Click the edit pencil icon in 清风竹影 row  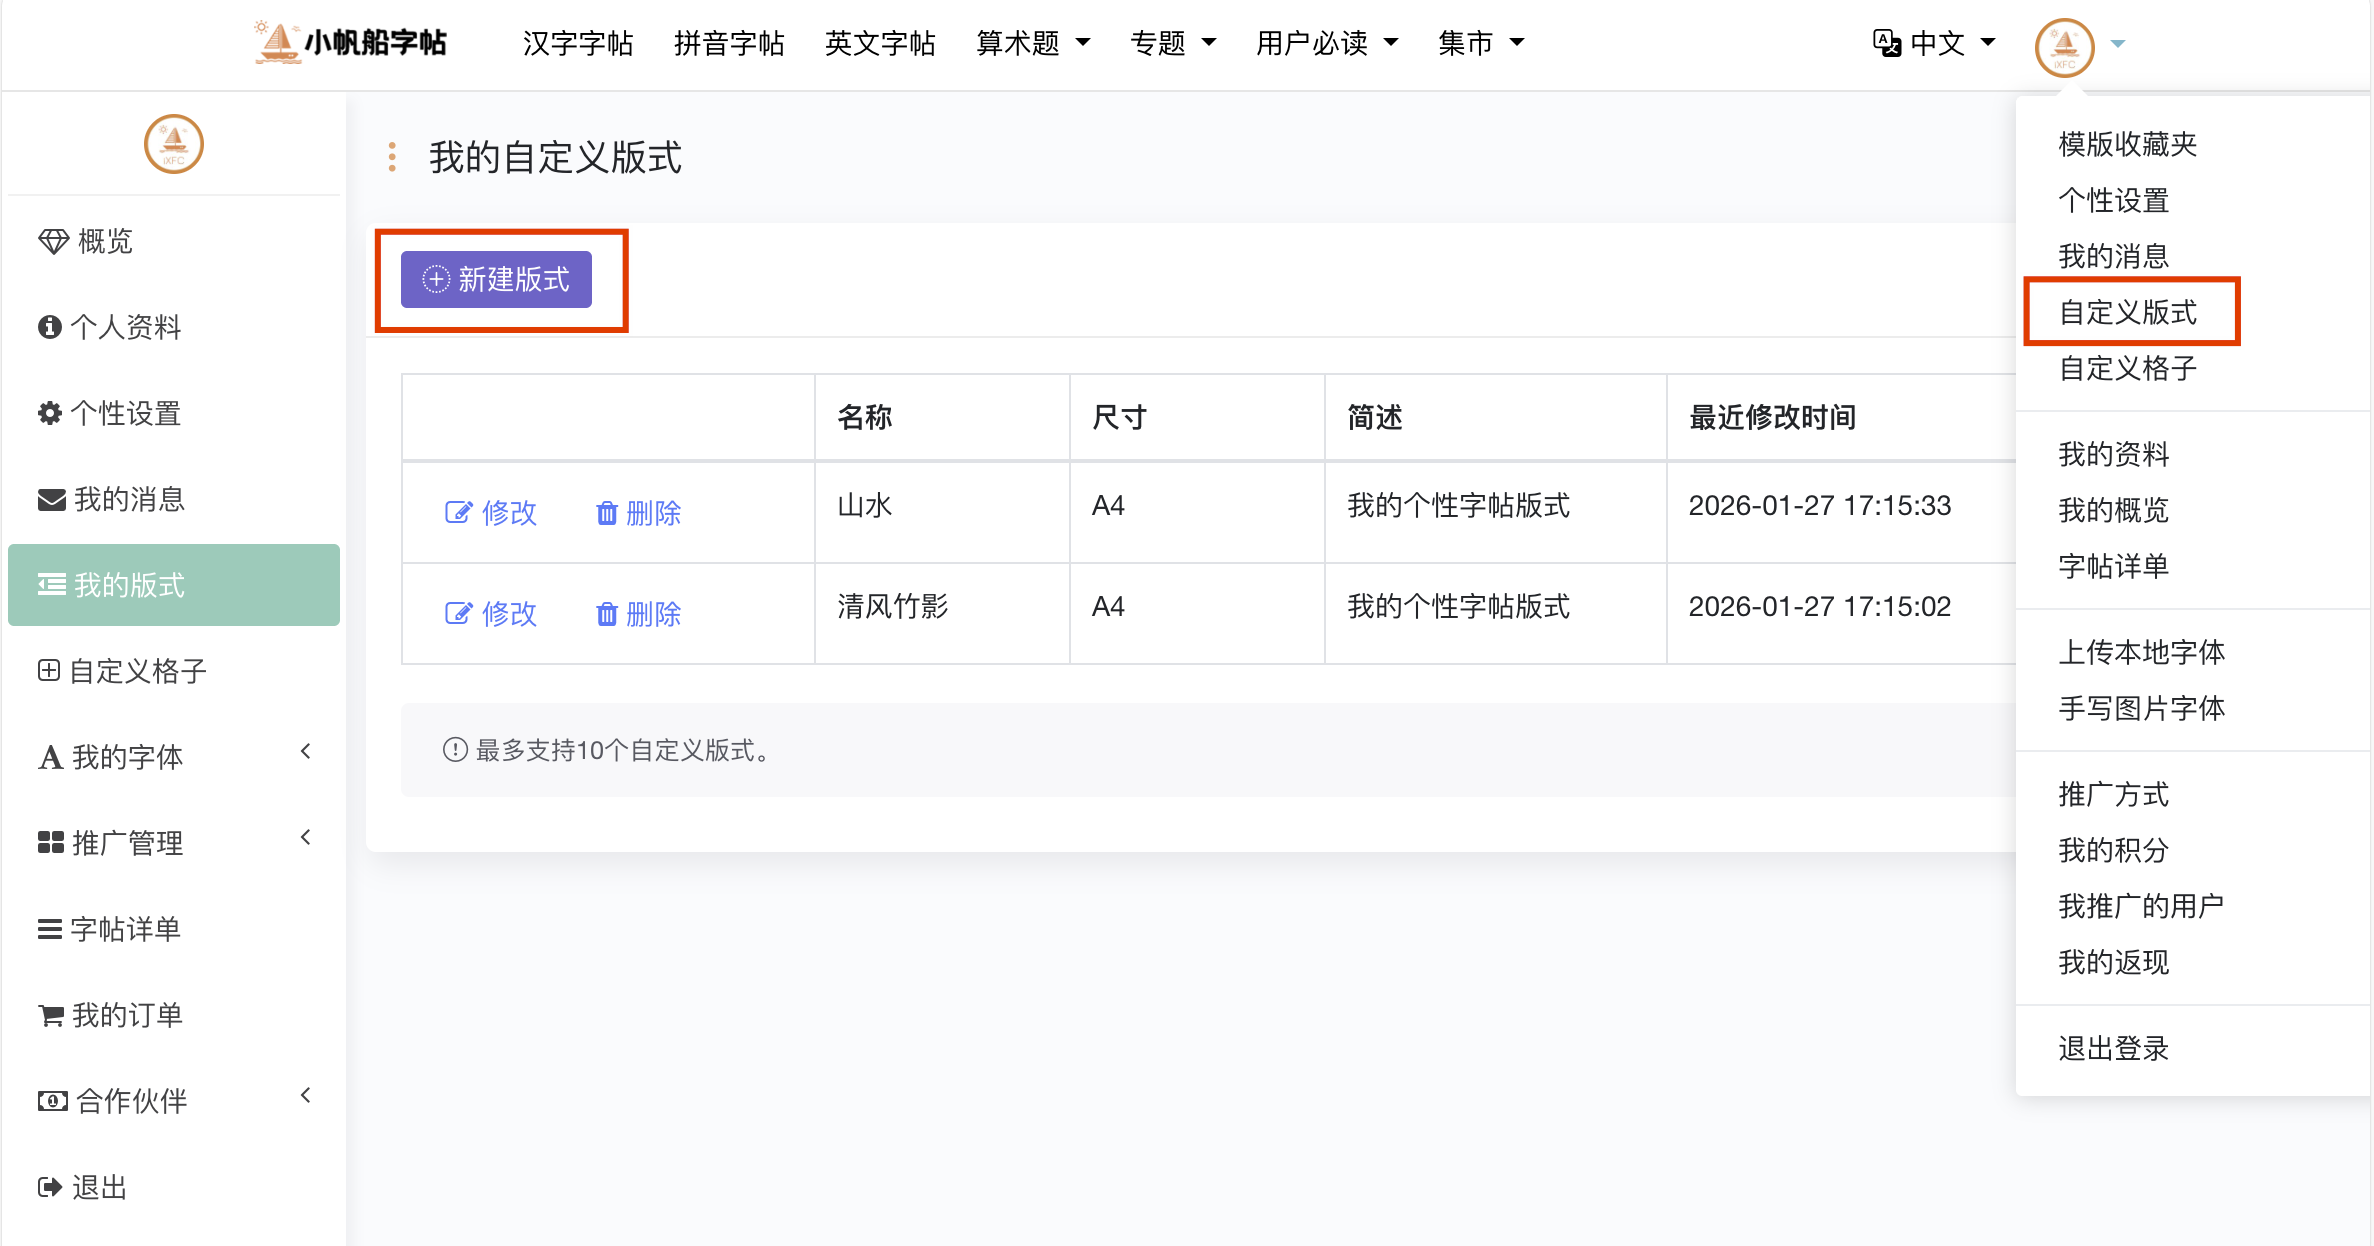[x=458, y=613]
